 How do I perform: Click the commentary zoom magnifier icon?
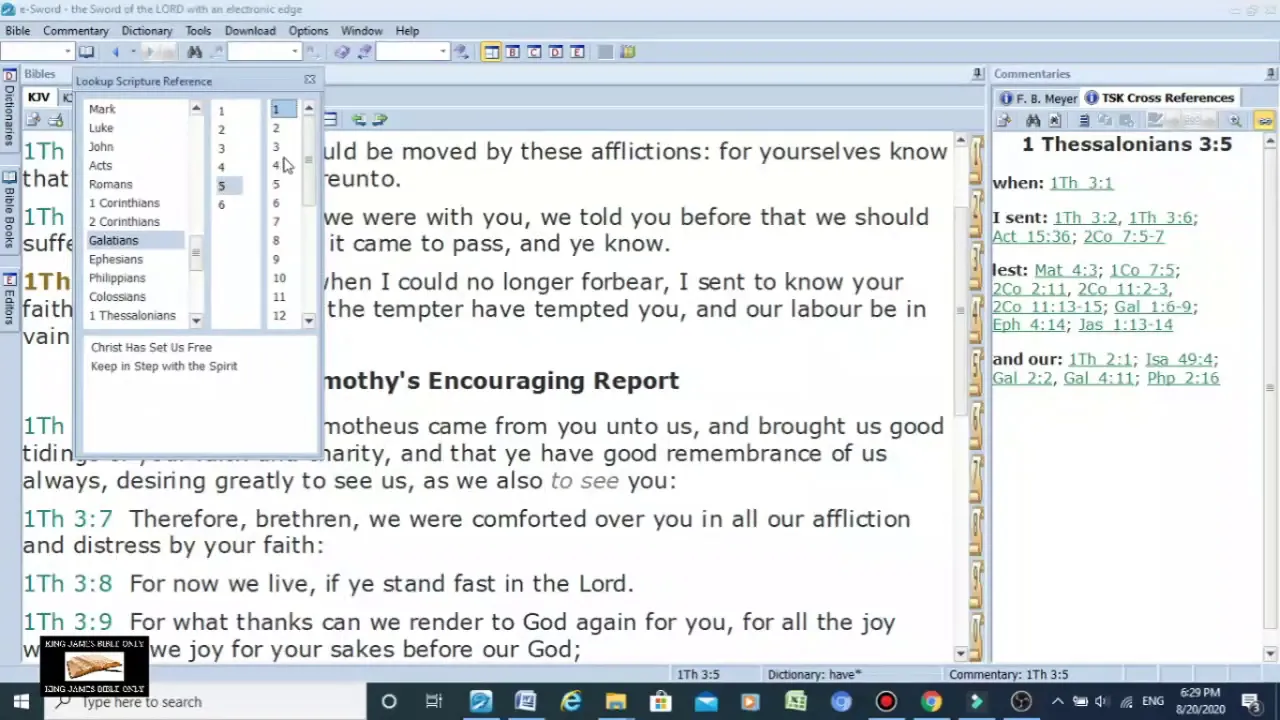coord(1235,120)
